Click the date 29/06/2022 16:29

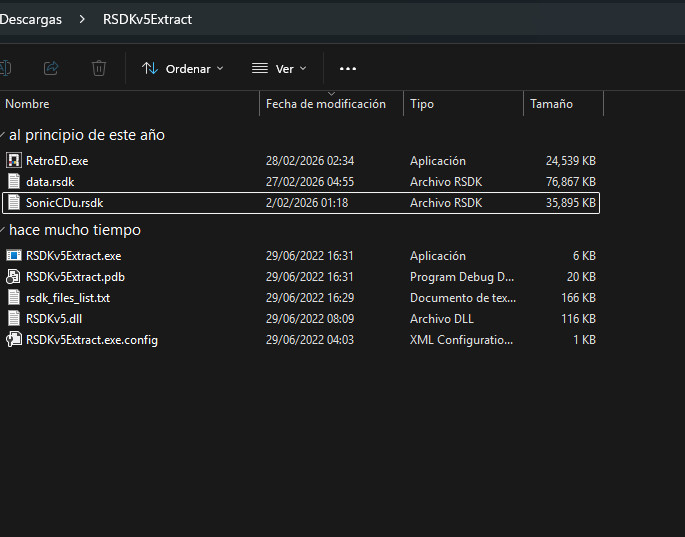point(310,298)
